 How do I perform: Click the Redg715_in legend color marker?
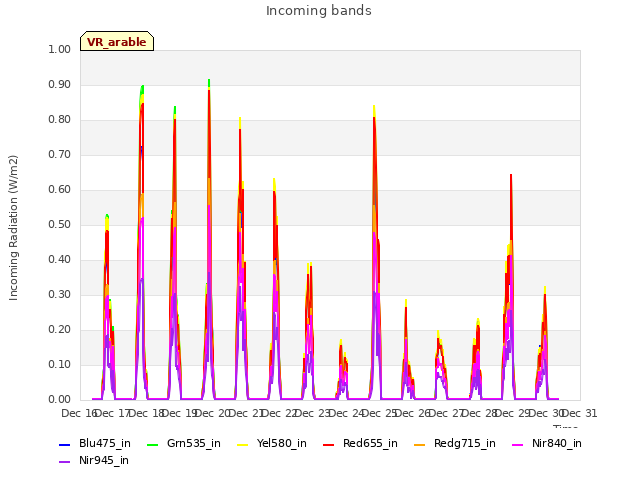(420, 444)
